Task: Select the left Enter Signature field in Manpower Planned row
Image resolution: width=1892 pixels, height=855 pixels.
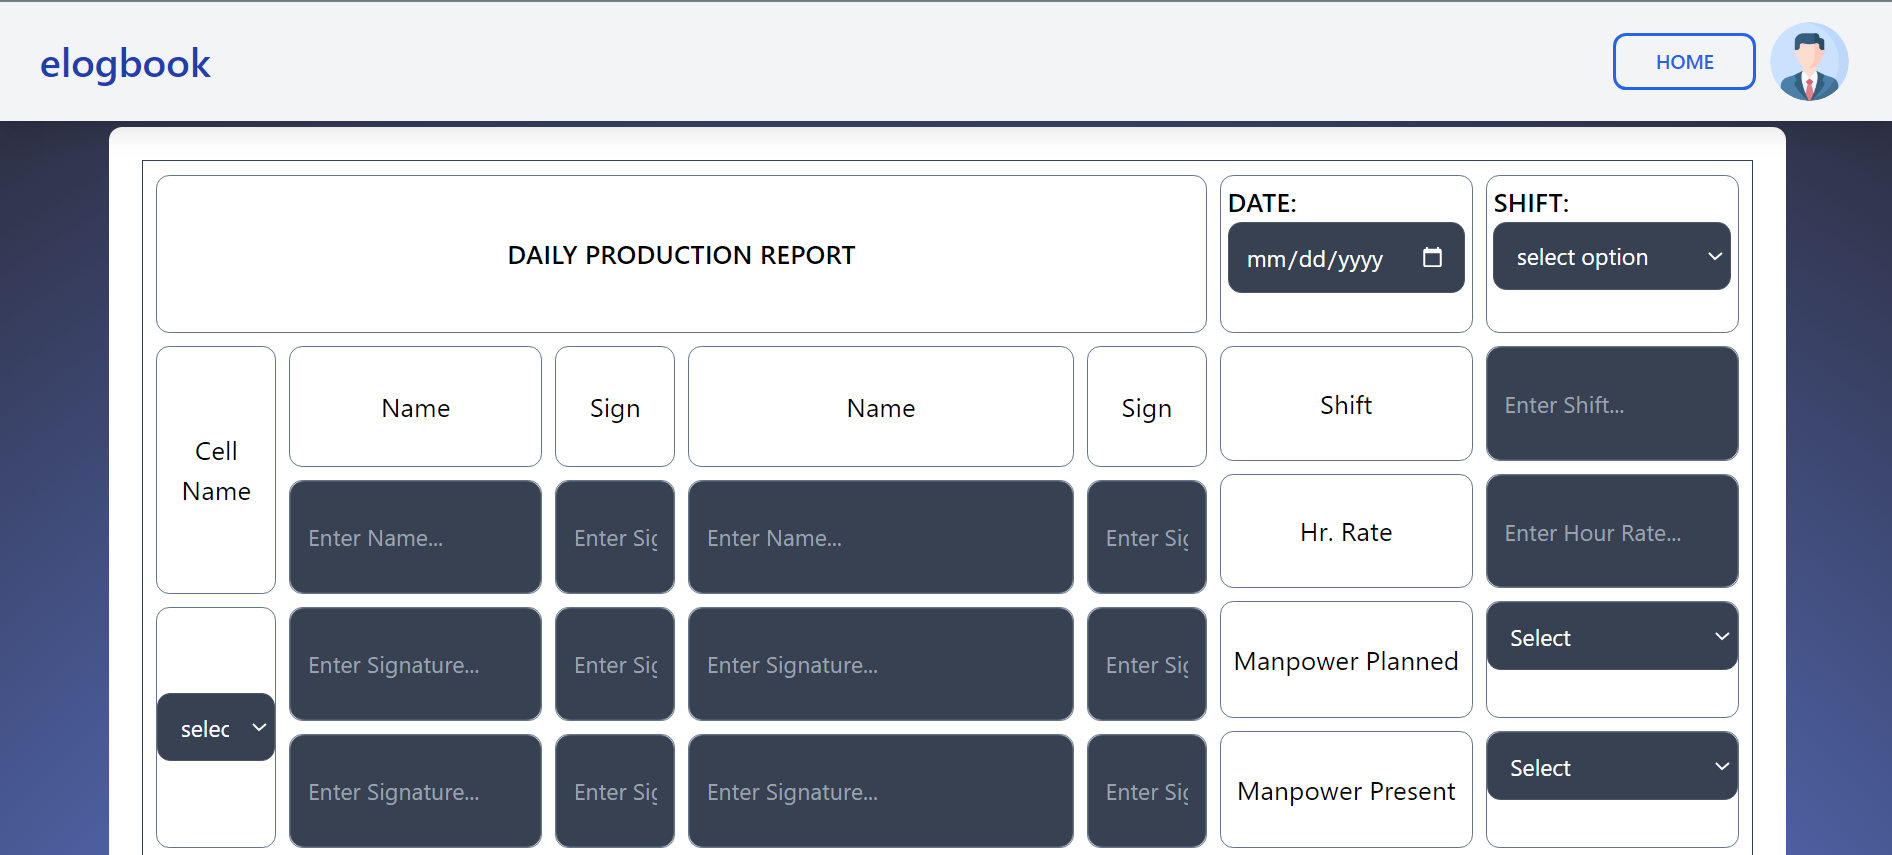Action: (415, 664)
